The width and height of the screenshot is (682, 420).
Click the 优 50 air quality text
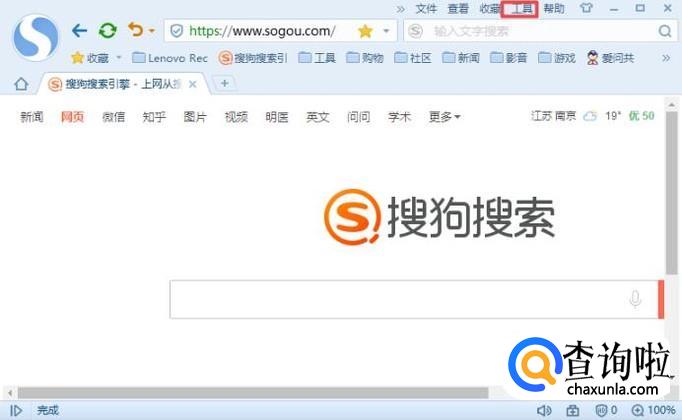[642, 116]
